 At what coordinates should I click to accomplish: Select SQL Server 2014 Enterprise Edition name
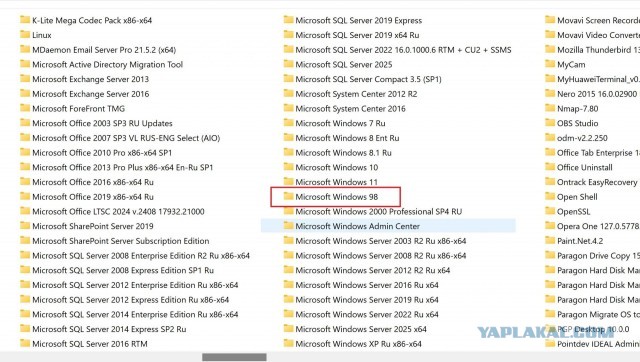pos(135,314)
